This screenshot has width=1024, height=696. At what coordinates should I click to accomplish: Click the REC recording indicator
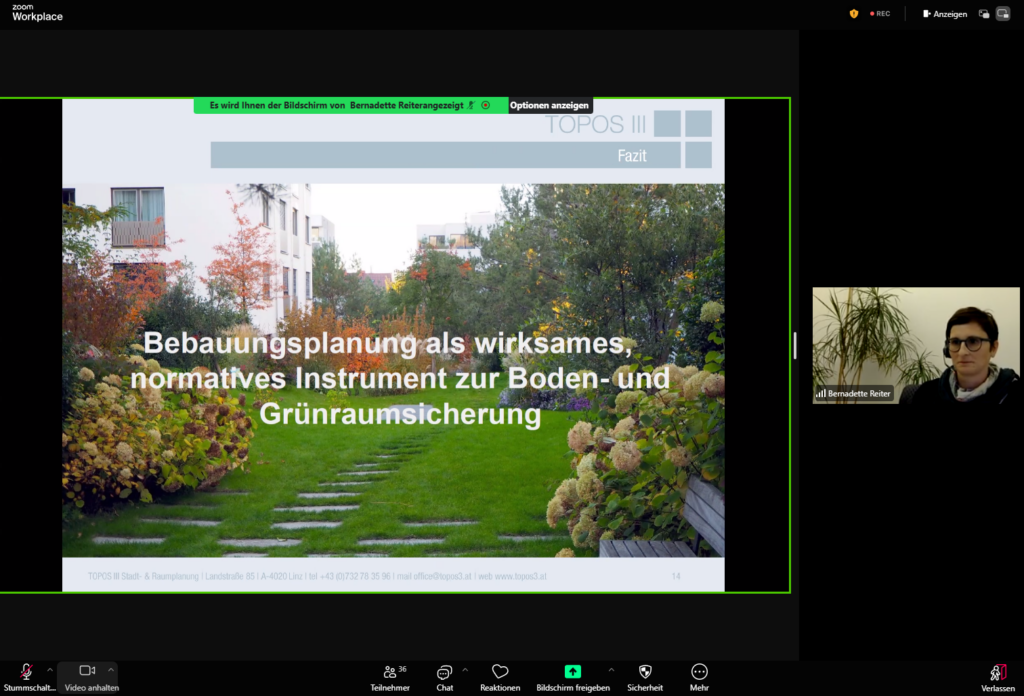click(x=880, y=14)
